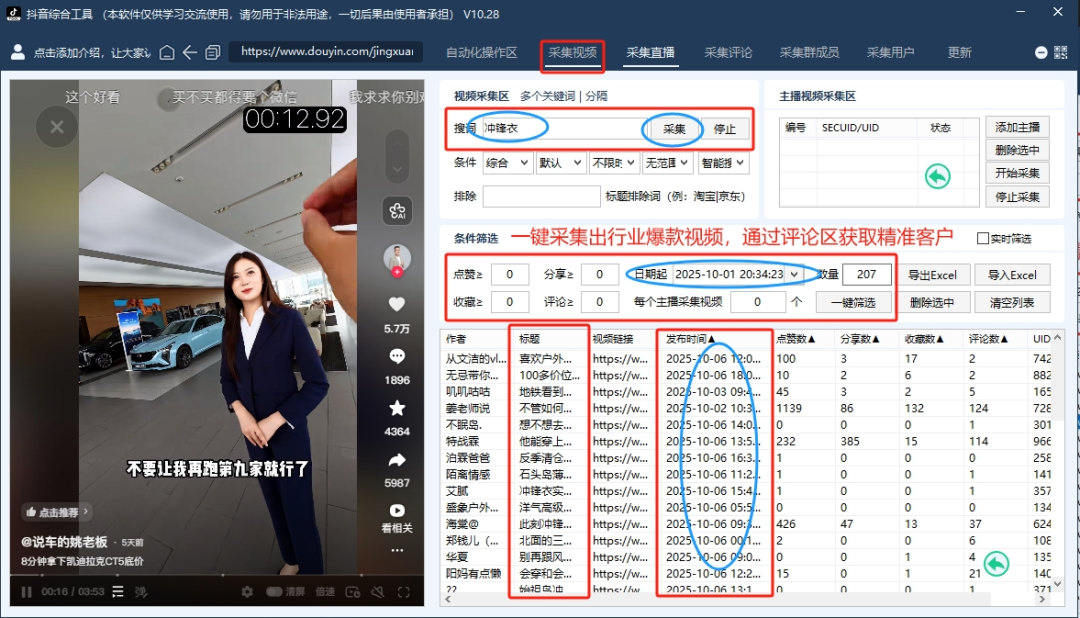Screen dimensions: 1080x618
Task: Focus the 排除 title exclusion input
Action: [x=541, y=196]
